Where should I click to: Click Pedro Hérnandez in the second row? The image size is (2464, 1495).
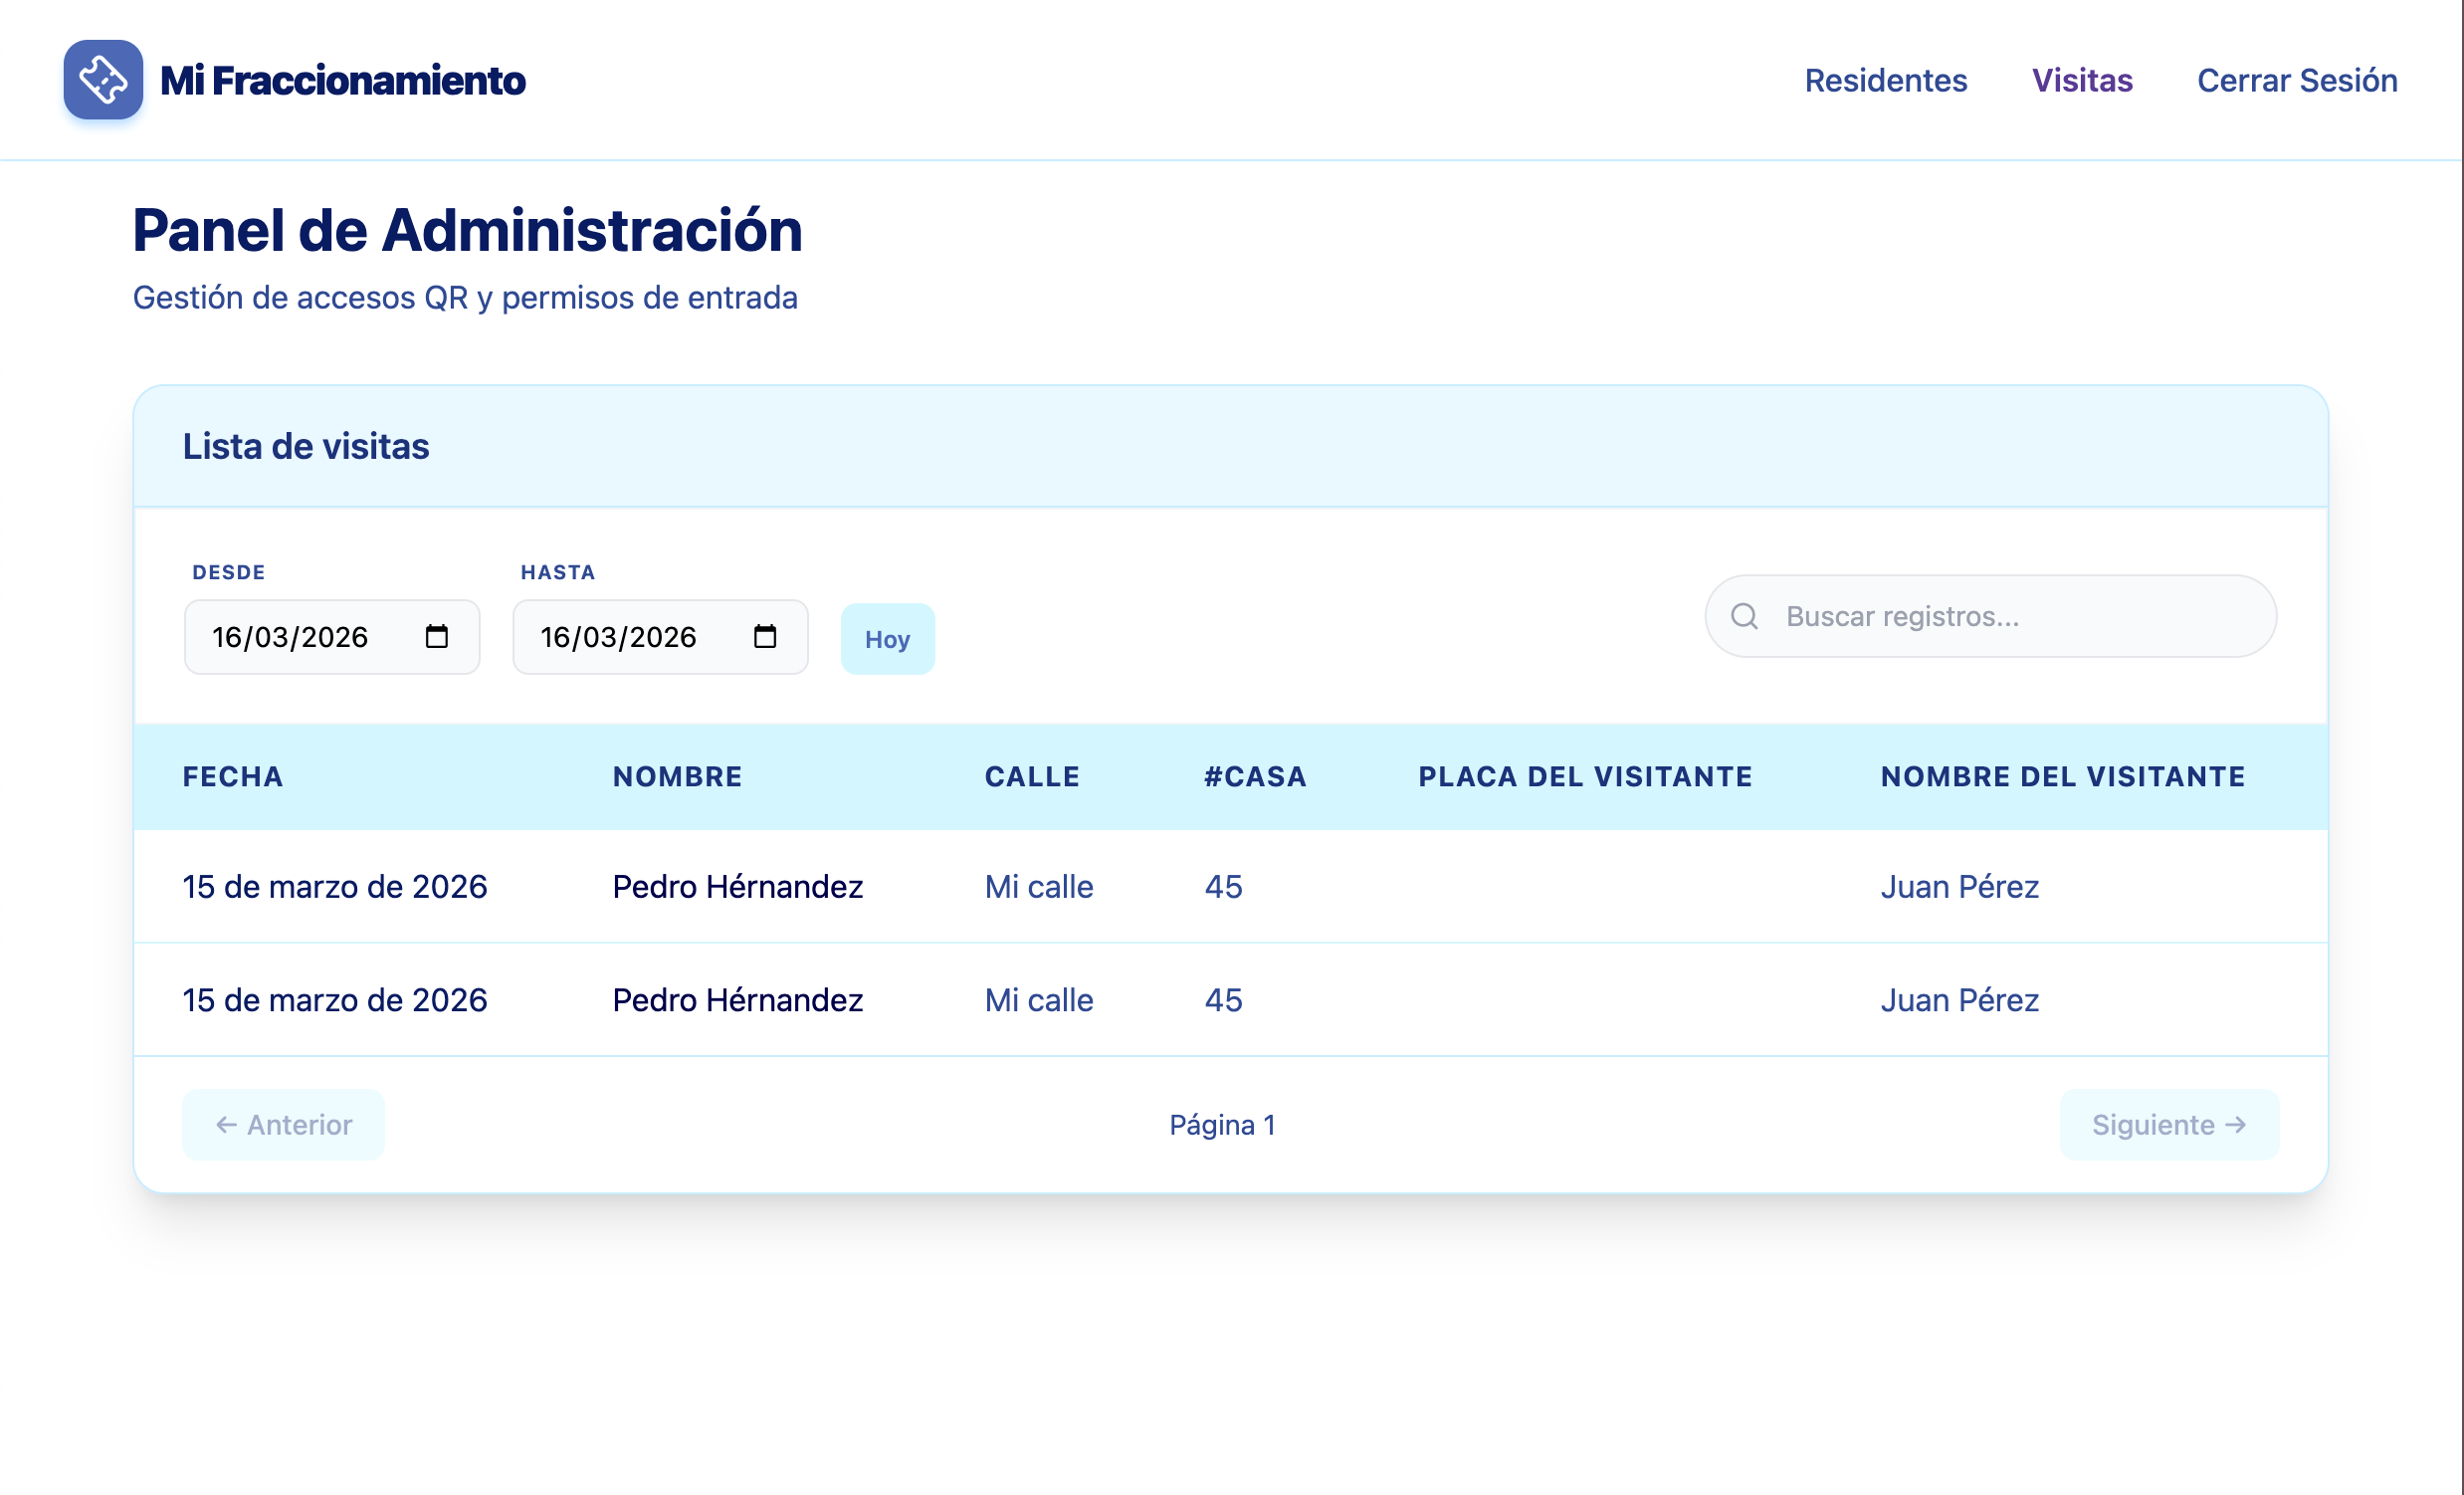(x=738, y=1000)
